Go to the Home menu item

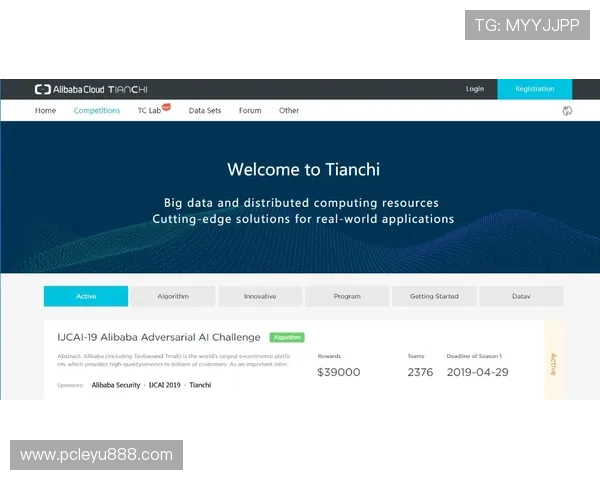(x=45, y=111)
